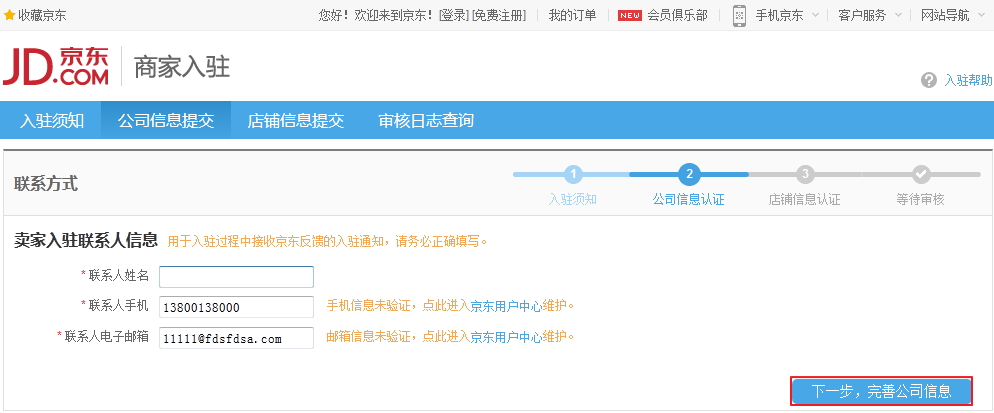Screen dimensions: 994x413
Task: Switch to 店铺信息提交 tab
Action: click(x=296, y=120)
